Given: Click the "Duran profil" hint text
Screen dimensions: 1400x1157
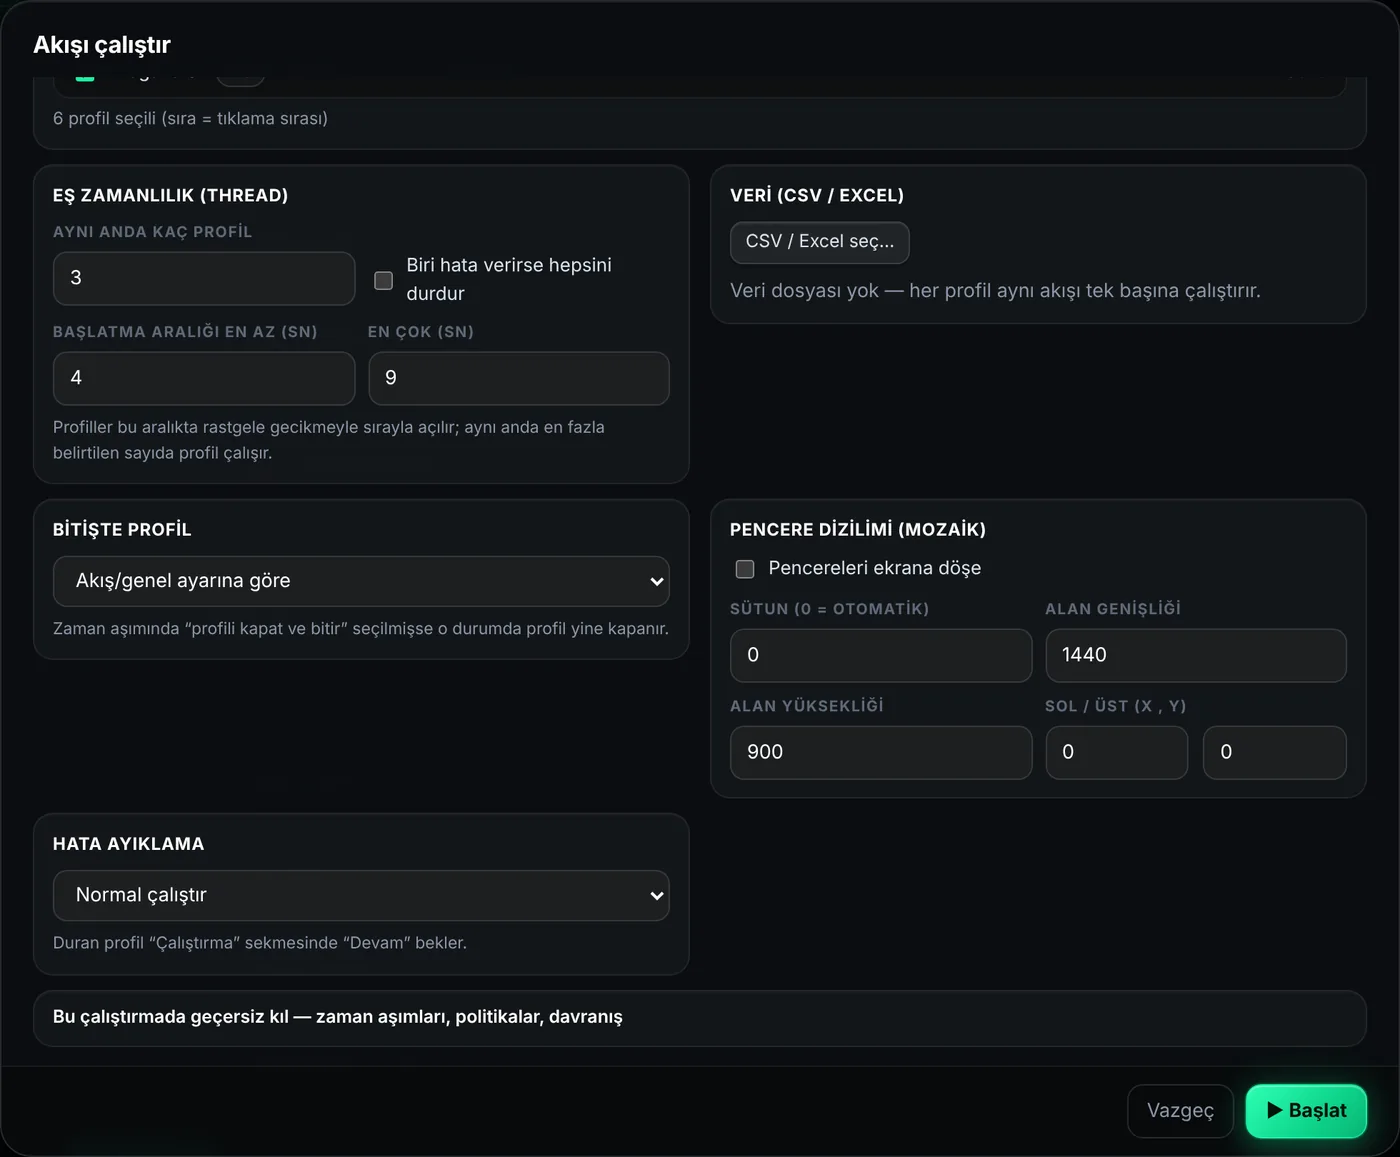Looking at the screenshot, I should coord(260,943).
